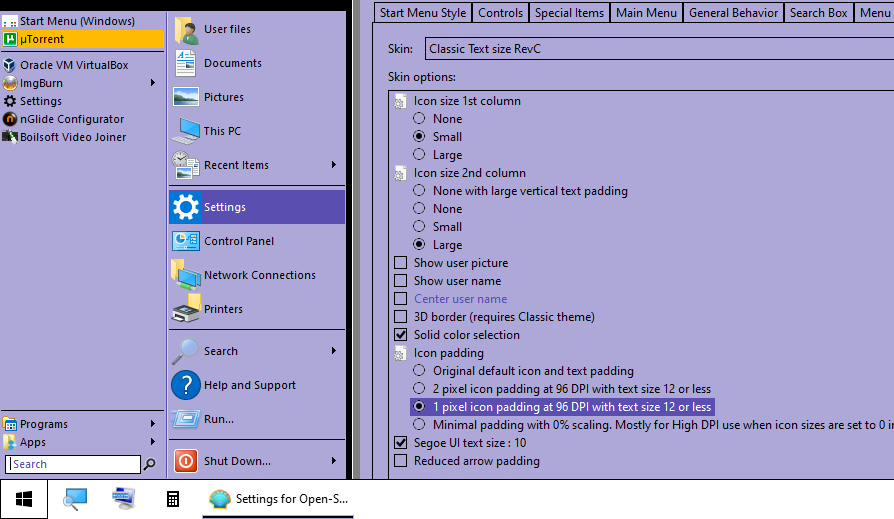The width and height of the screenshot is (894, 519).
Task: Open nGlide Configurator
Action: click(x=72, y=119)
